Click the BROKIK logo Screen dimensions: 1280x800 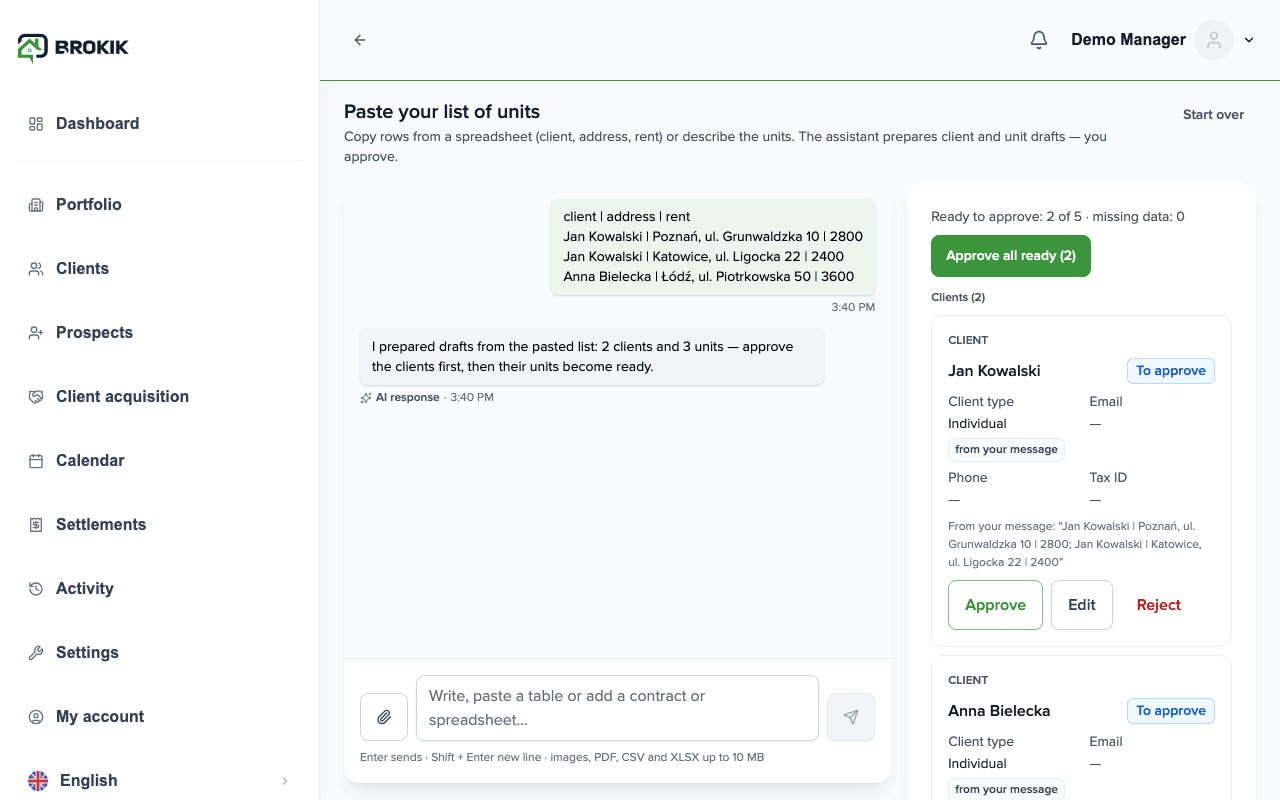pos(73,47)
